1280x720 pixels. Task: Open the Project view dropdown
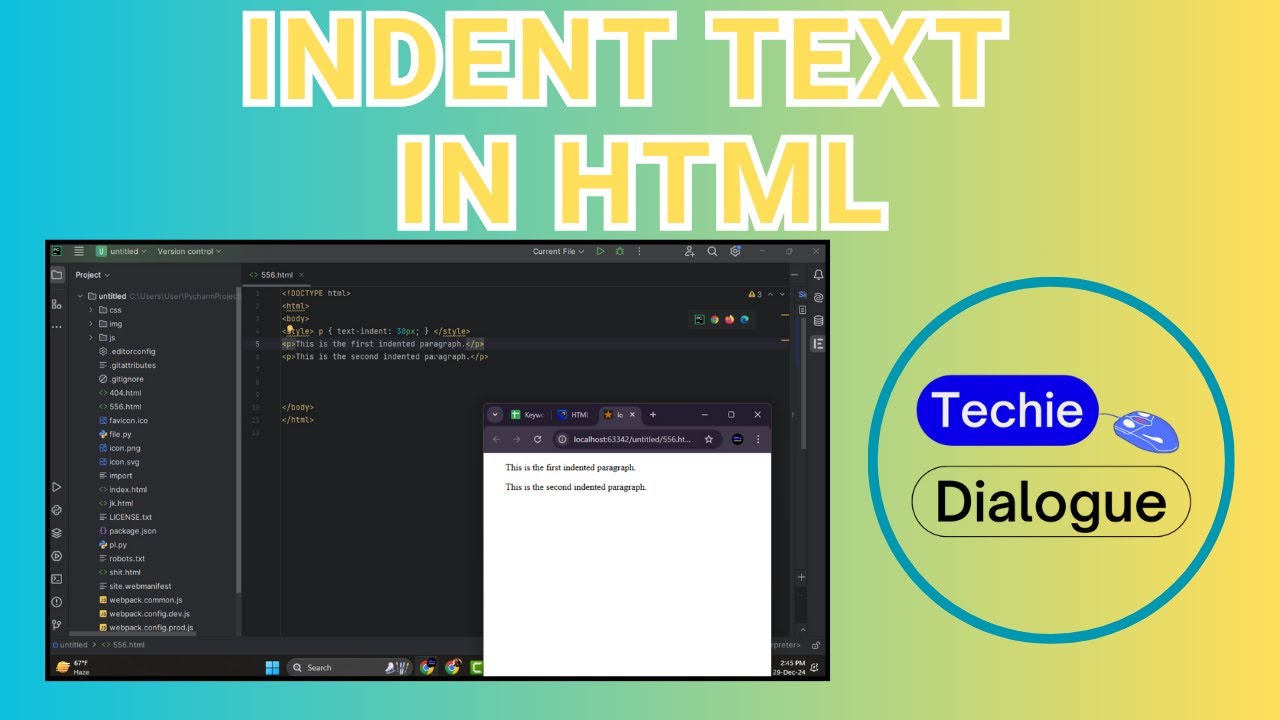tap(93, 275)
